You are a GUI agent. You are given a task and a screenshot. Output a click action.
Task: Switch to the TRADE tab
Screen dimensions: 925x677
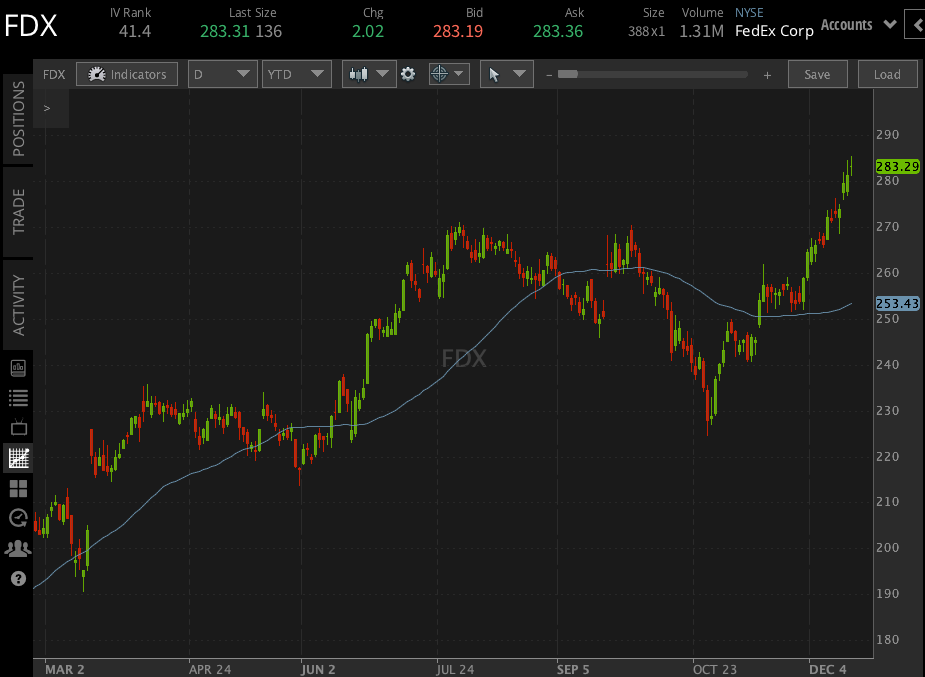click(16, 213)
